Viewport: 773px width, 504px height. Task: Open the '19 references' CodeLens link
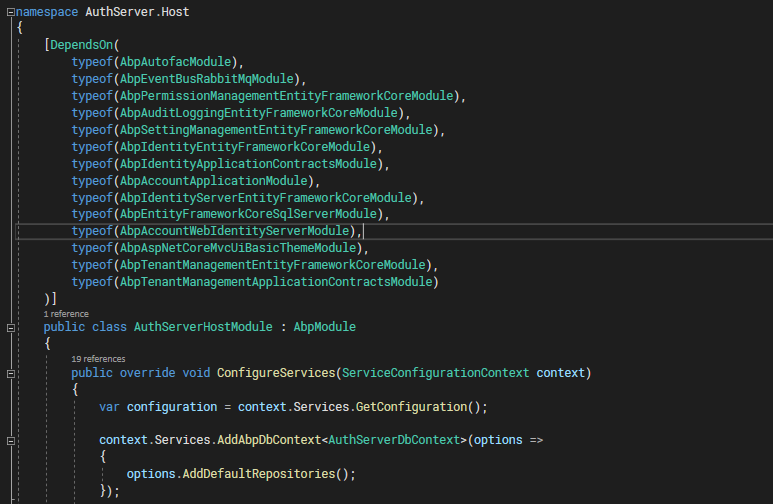(x=97, y=358)
